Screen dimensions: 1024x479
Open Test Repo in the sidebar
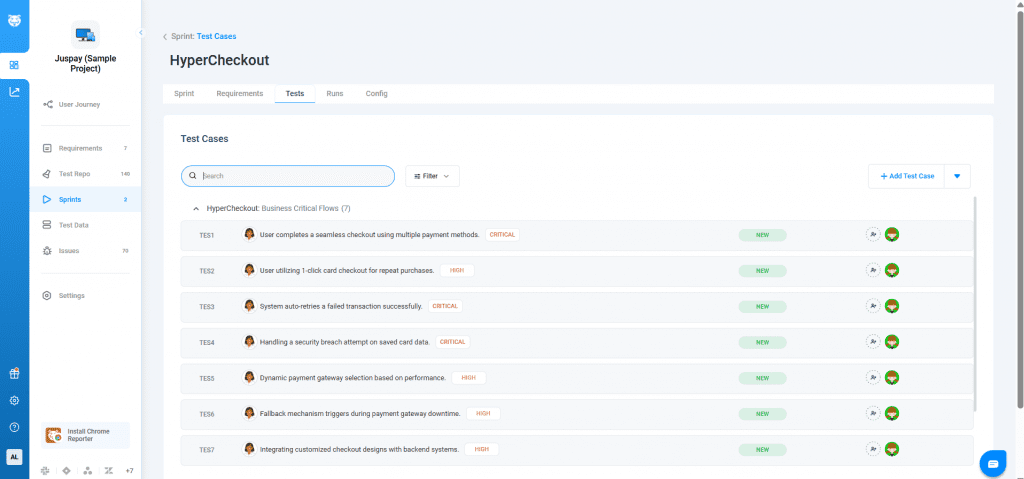(74, 173)
